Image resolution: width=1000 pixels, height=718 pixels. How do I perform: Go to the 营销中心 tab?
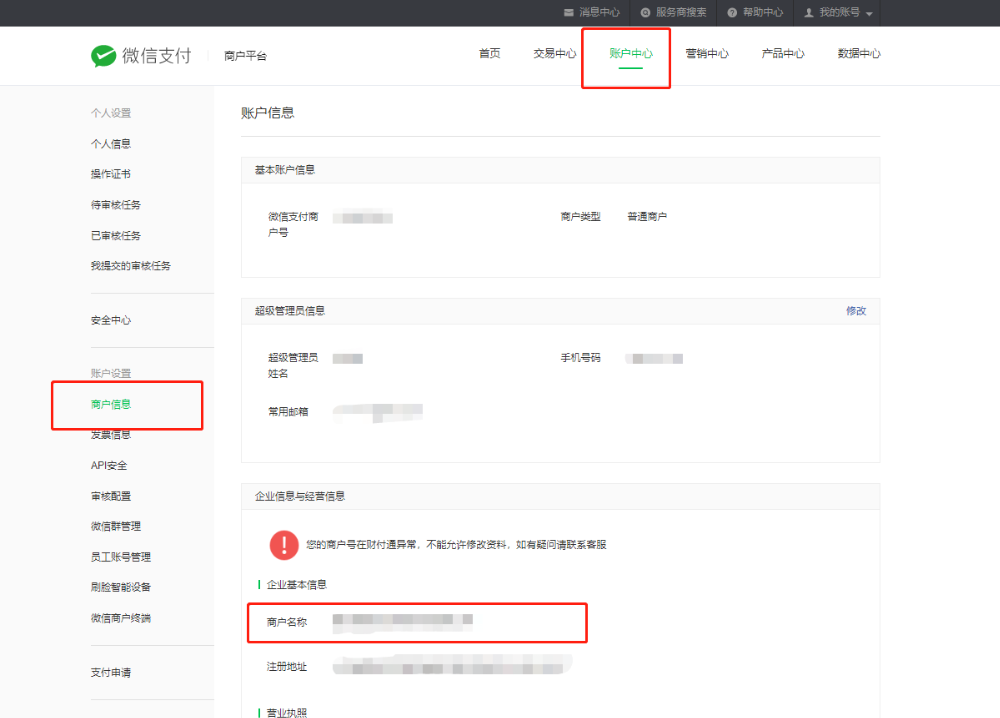point(706,54)
